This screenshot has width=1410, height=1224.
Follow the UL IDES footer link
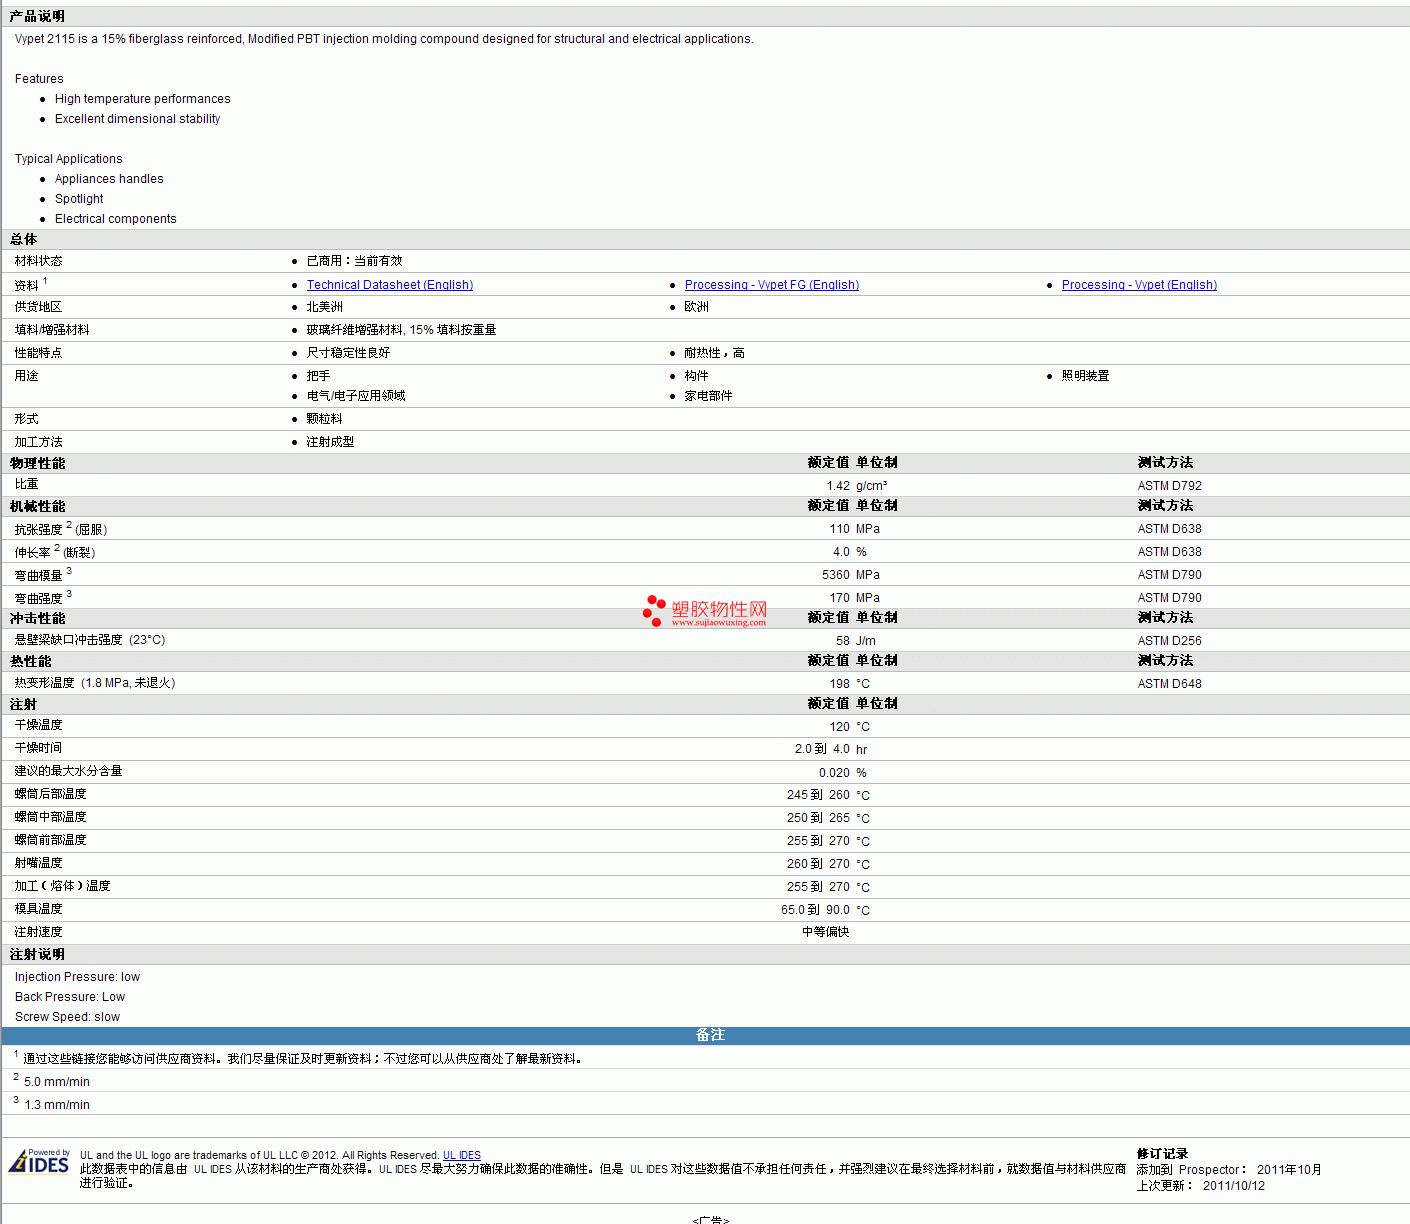tap(462, 1155)
